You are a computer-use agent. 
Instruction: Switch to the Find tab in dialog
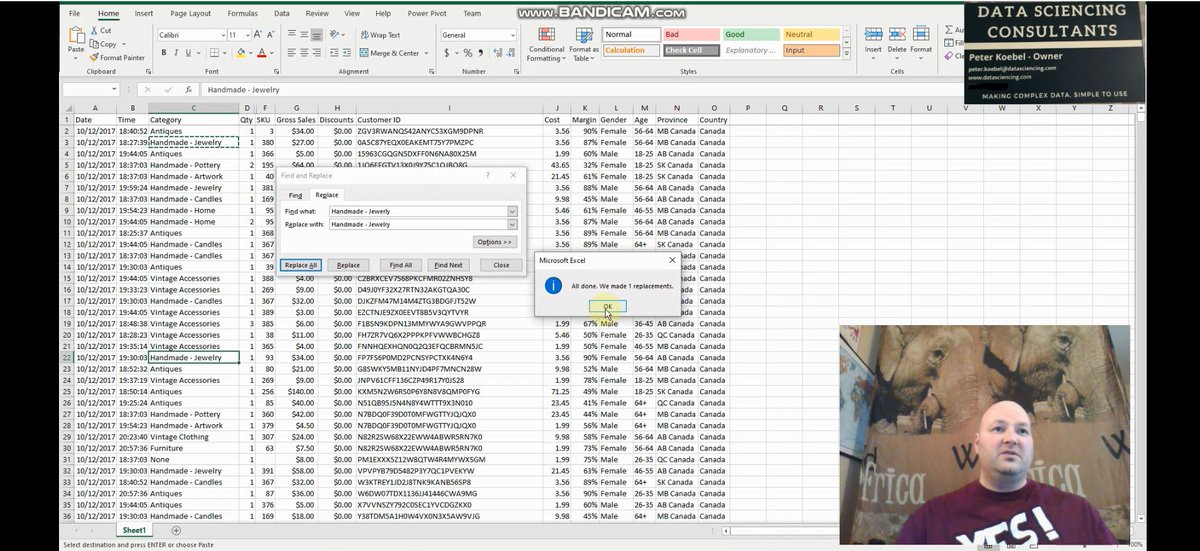click(295, 195)
